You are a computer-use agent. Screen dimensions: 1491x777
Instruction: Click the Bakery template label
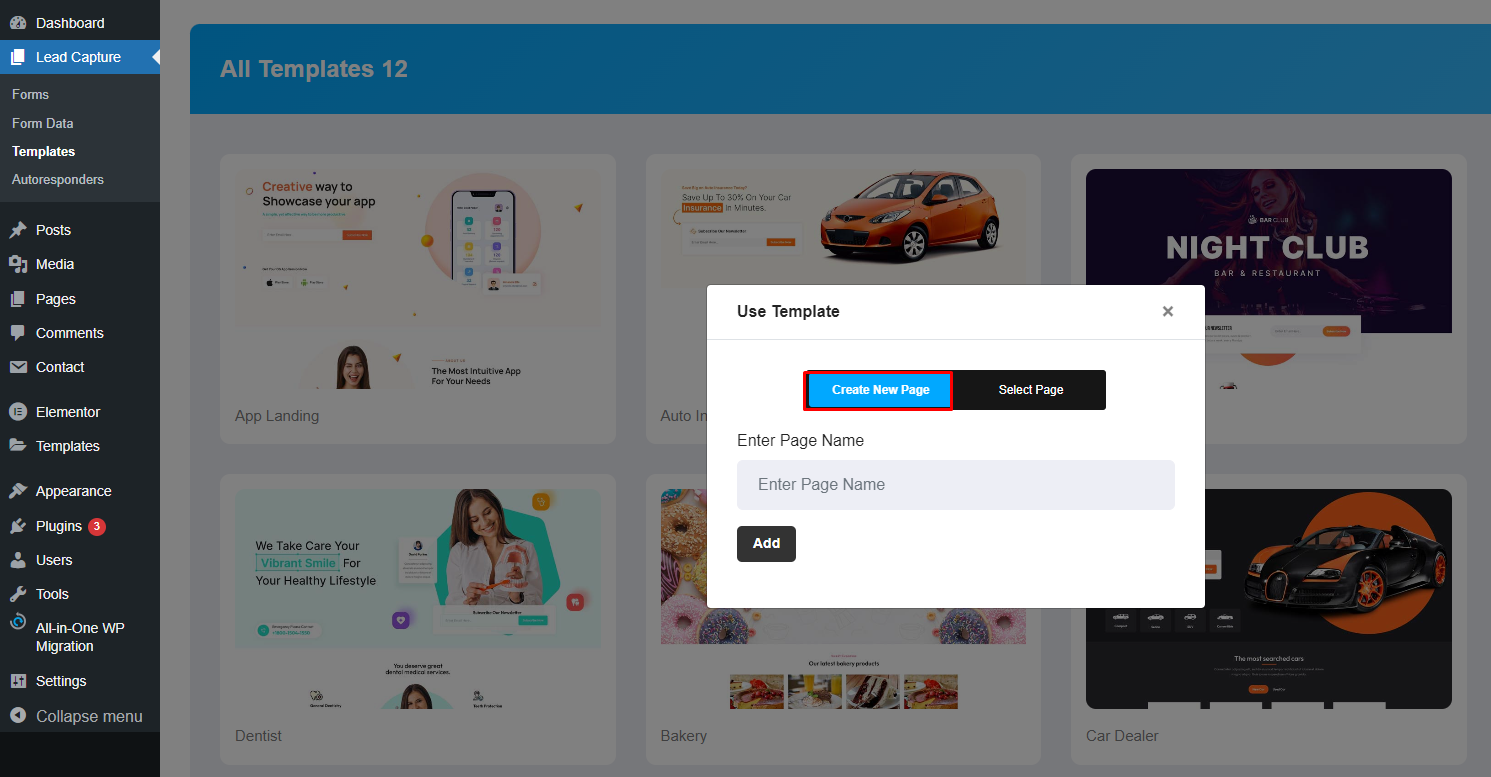684,736
